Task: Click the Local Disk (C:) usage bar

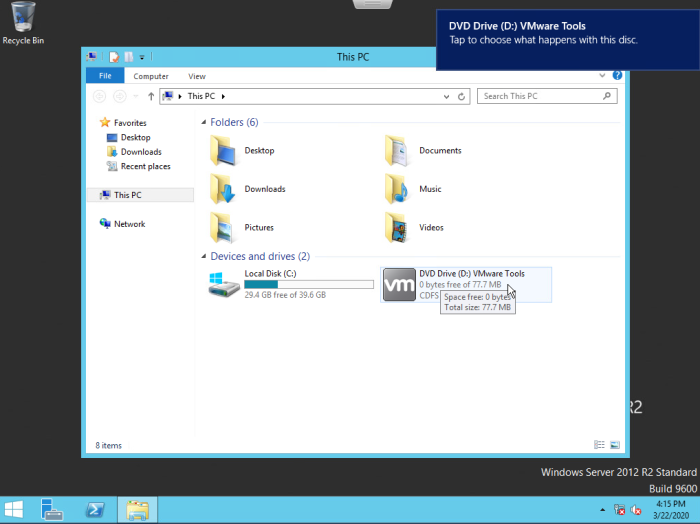Action: tap(309, 284)
